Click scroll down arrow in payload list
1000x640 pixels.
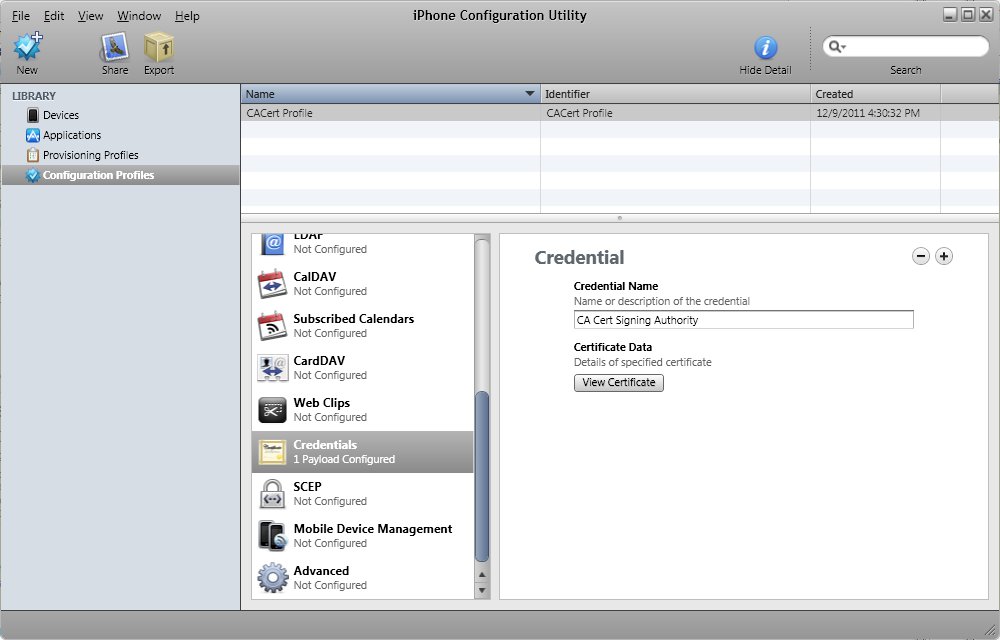click(482, 590)
